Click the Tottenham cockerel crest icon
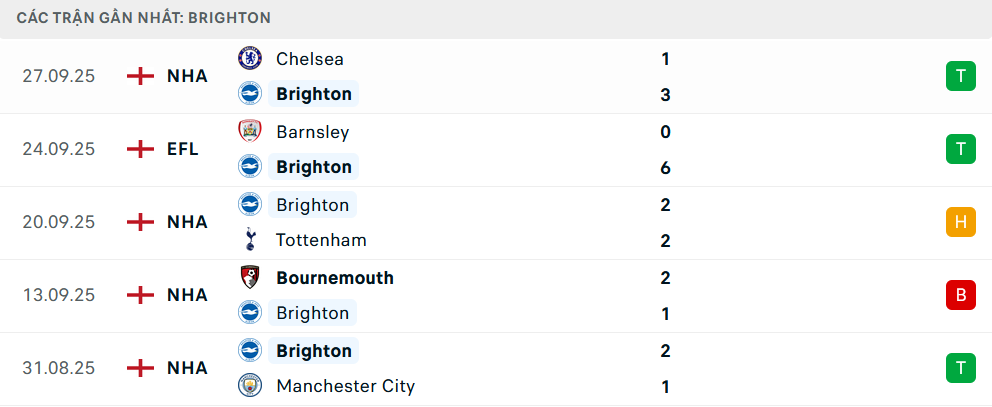Viewport: 992px width, 407px height. (249, 240)
